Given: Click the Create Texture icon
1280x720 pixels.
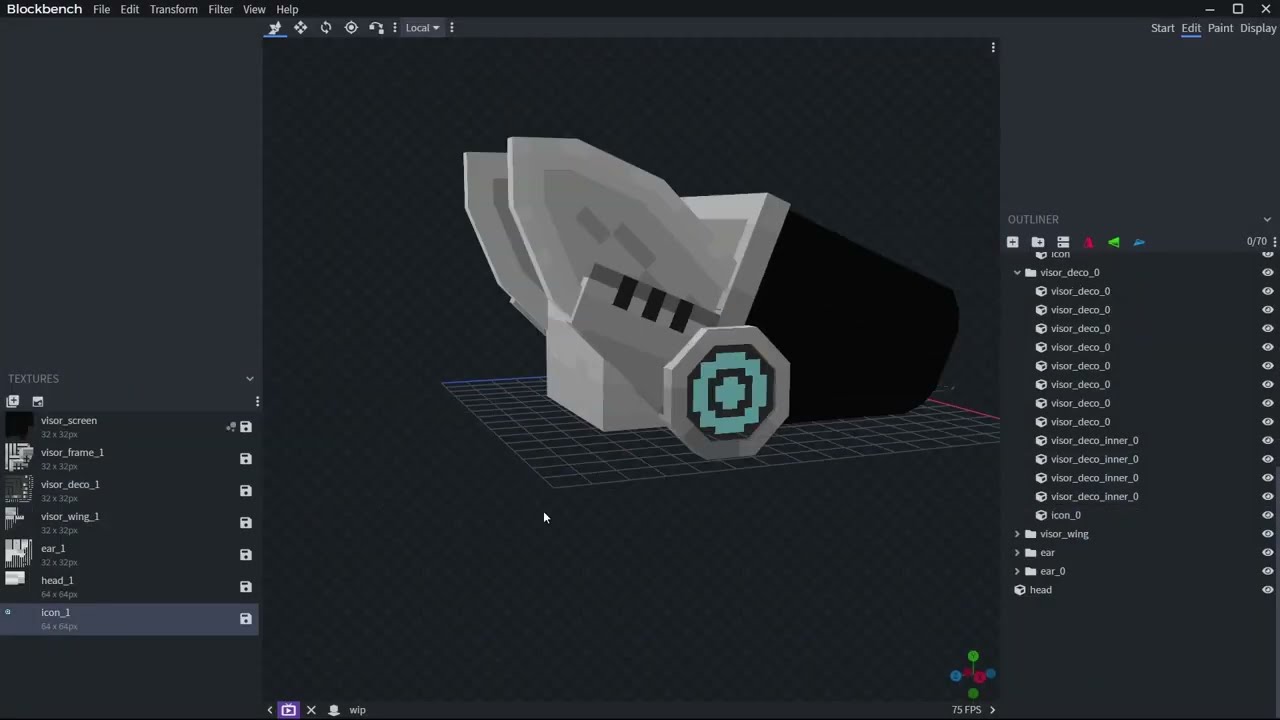Looking at the screenshot, I should click(x=38, y=401).
